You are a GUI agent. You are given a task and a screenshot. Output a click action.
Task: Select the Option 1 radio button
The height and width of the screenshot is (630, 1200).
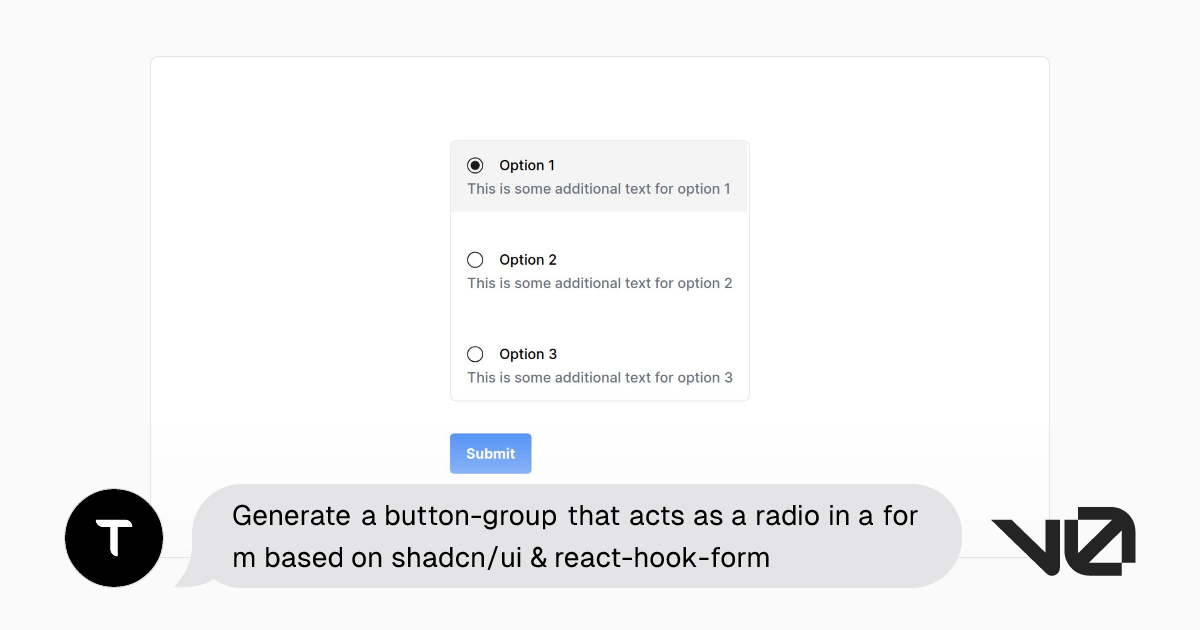[475, 165]
